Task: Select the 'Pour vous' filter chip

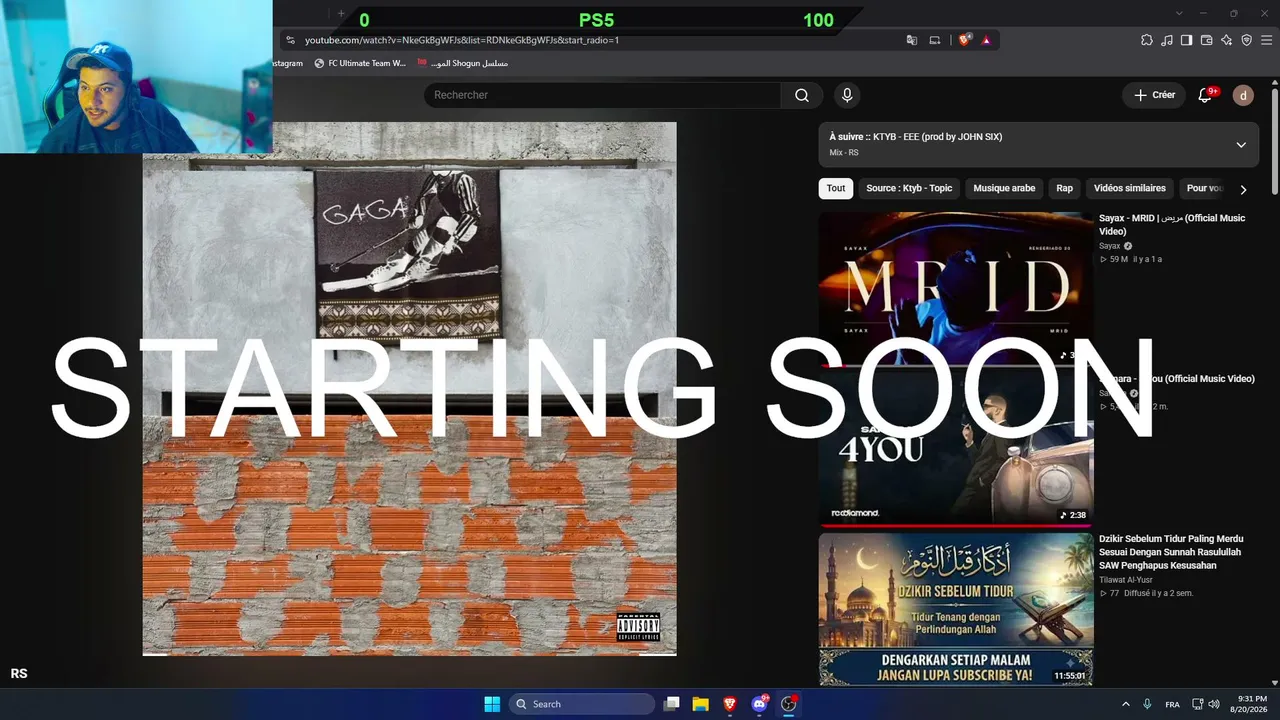Action: pos(1204,188)
